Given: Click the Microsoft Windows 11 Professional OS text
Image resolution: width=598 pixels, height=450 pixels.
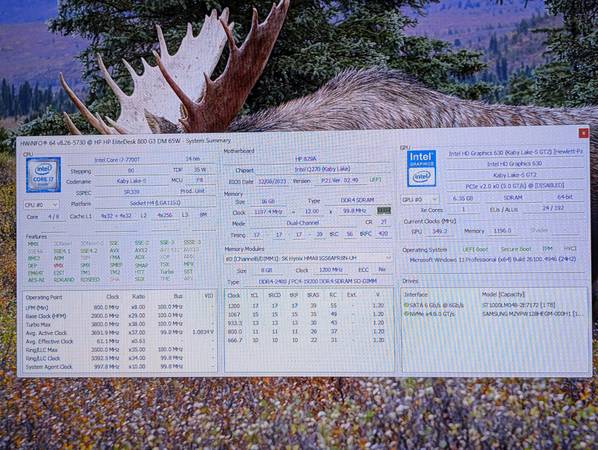Looking at the screenshot, I should pyautogui.click(x=492, y=260).
